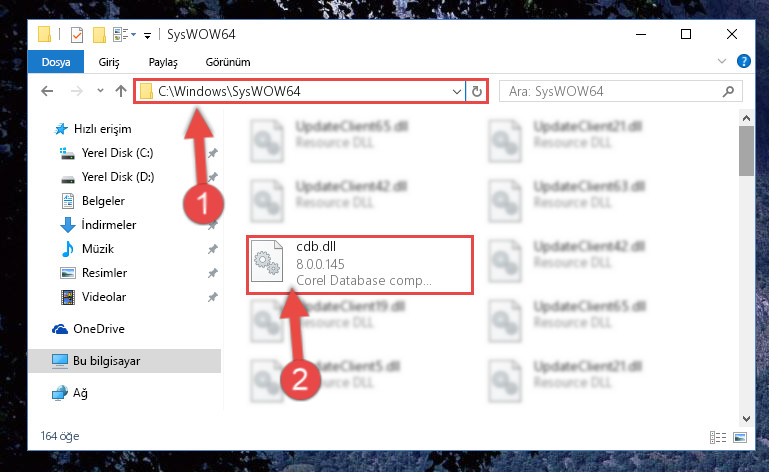Switch to large icons view button

click(x=740, y=437)
